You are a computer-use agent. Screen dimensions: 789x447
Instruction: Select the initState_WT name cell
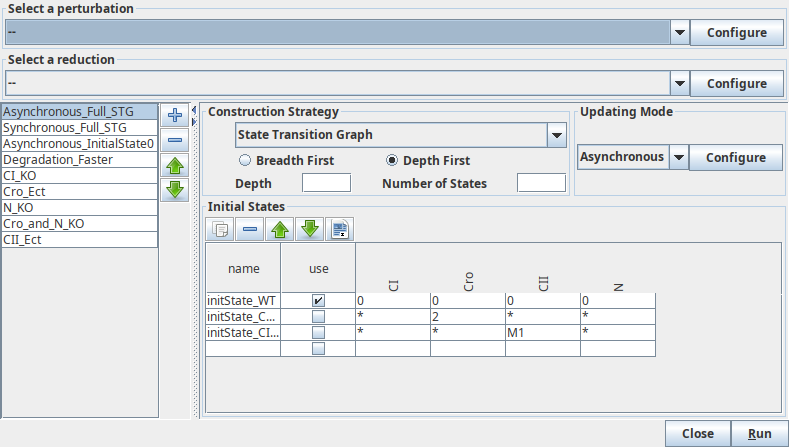click(243, 301)
